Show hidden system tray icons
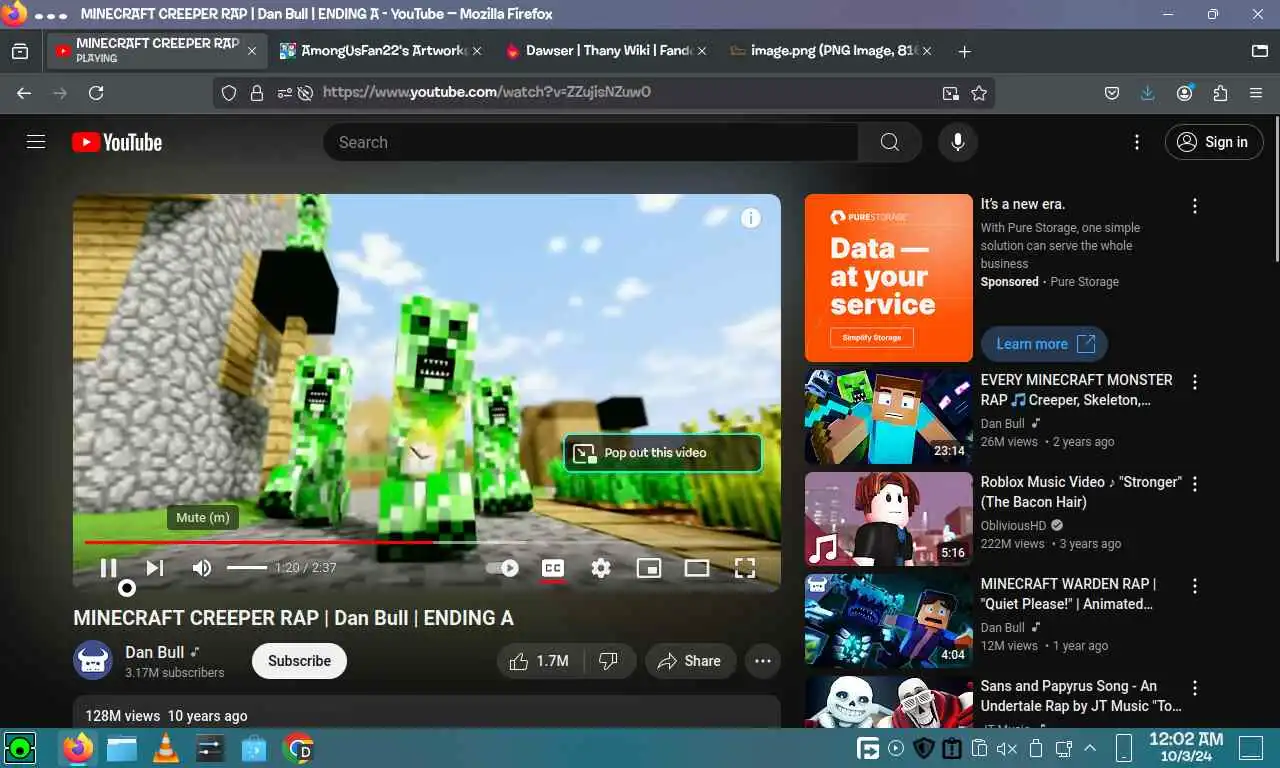 click(x=1090, y=748)
